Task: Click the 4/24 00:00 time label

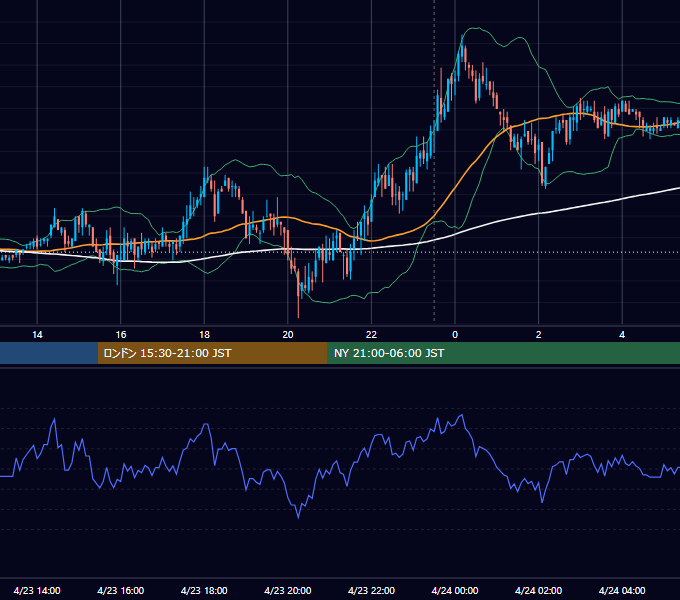Action: tap(455, 590)
